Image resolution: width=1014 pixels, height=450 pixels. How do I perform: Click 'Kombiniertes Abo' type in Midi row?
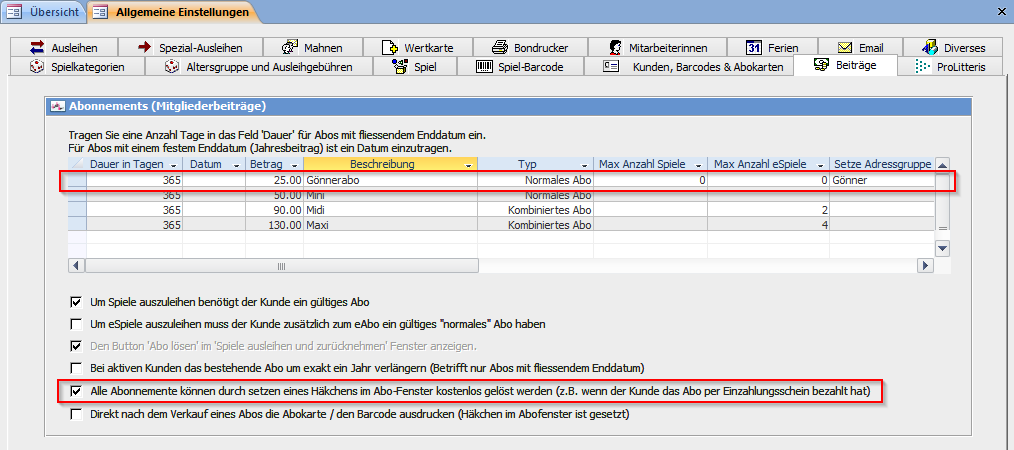(x=535, y=210)
